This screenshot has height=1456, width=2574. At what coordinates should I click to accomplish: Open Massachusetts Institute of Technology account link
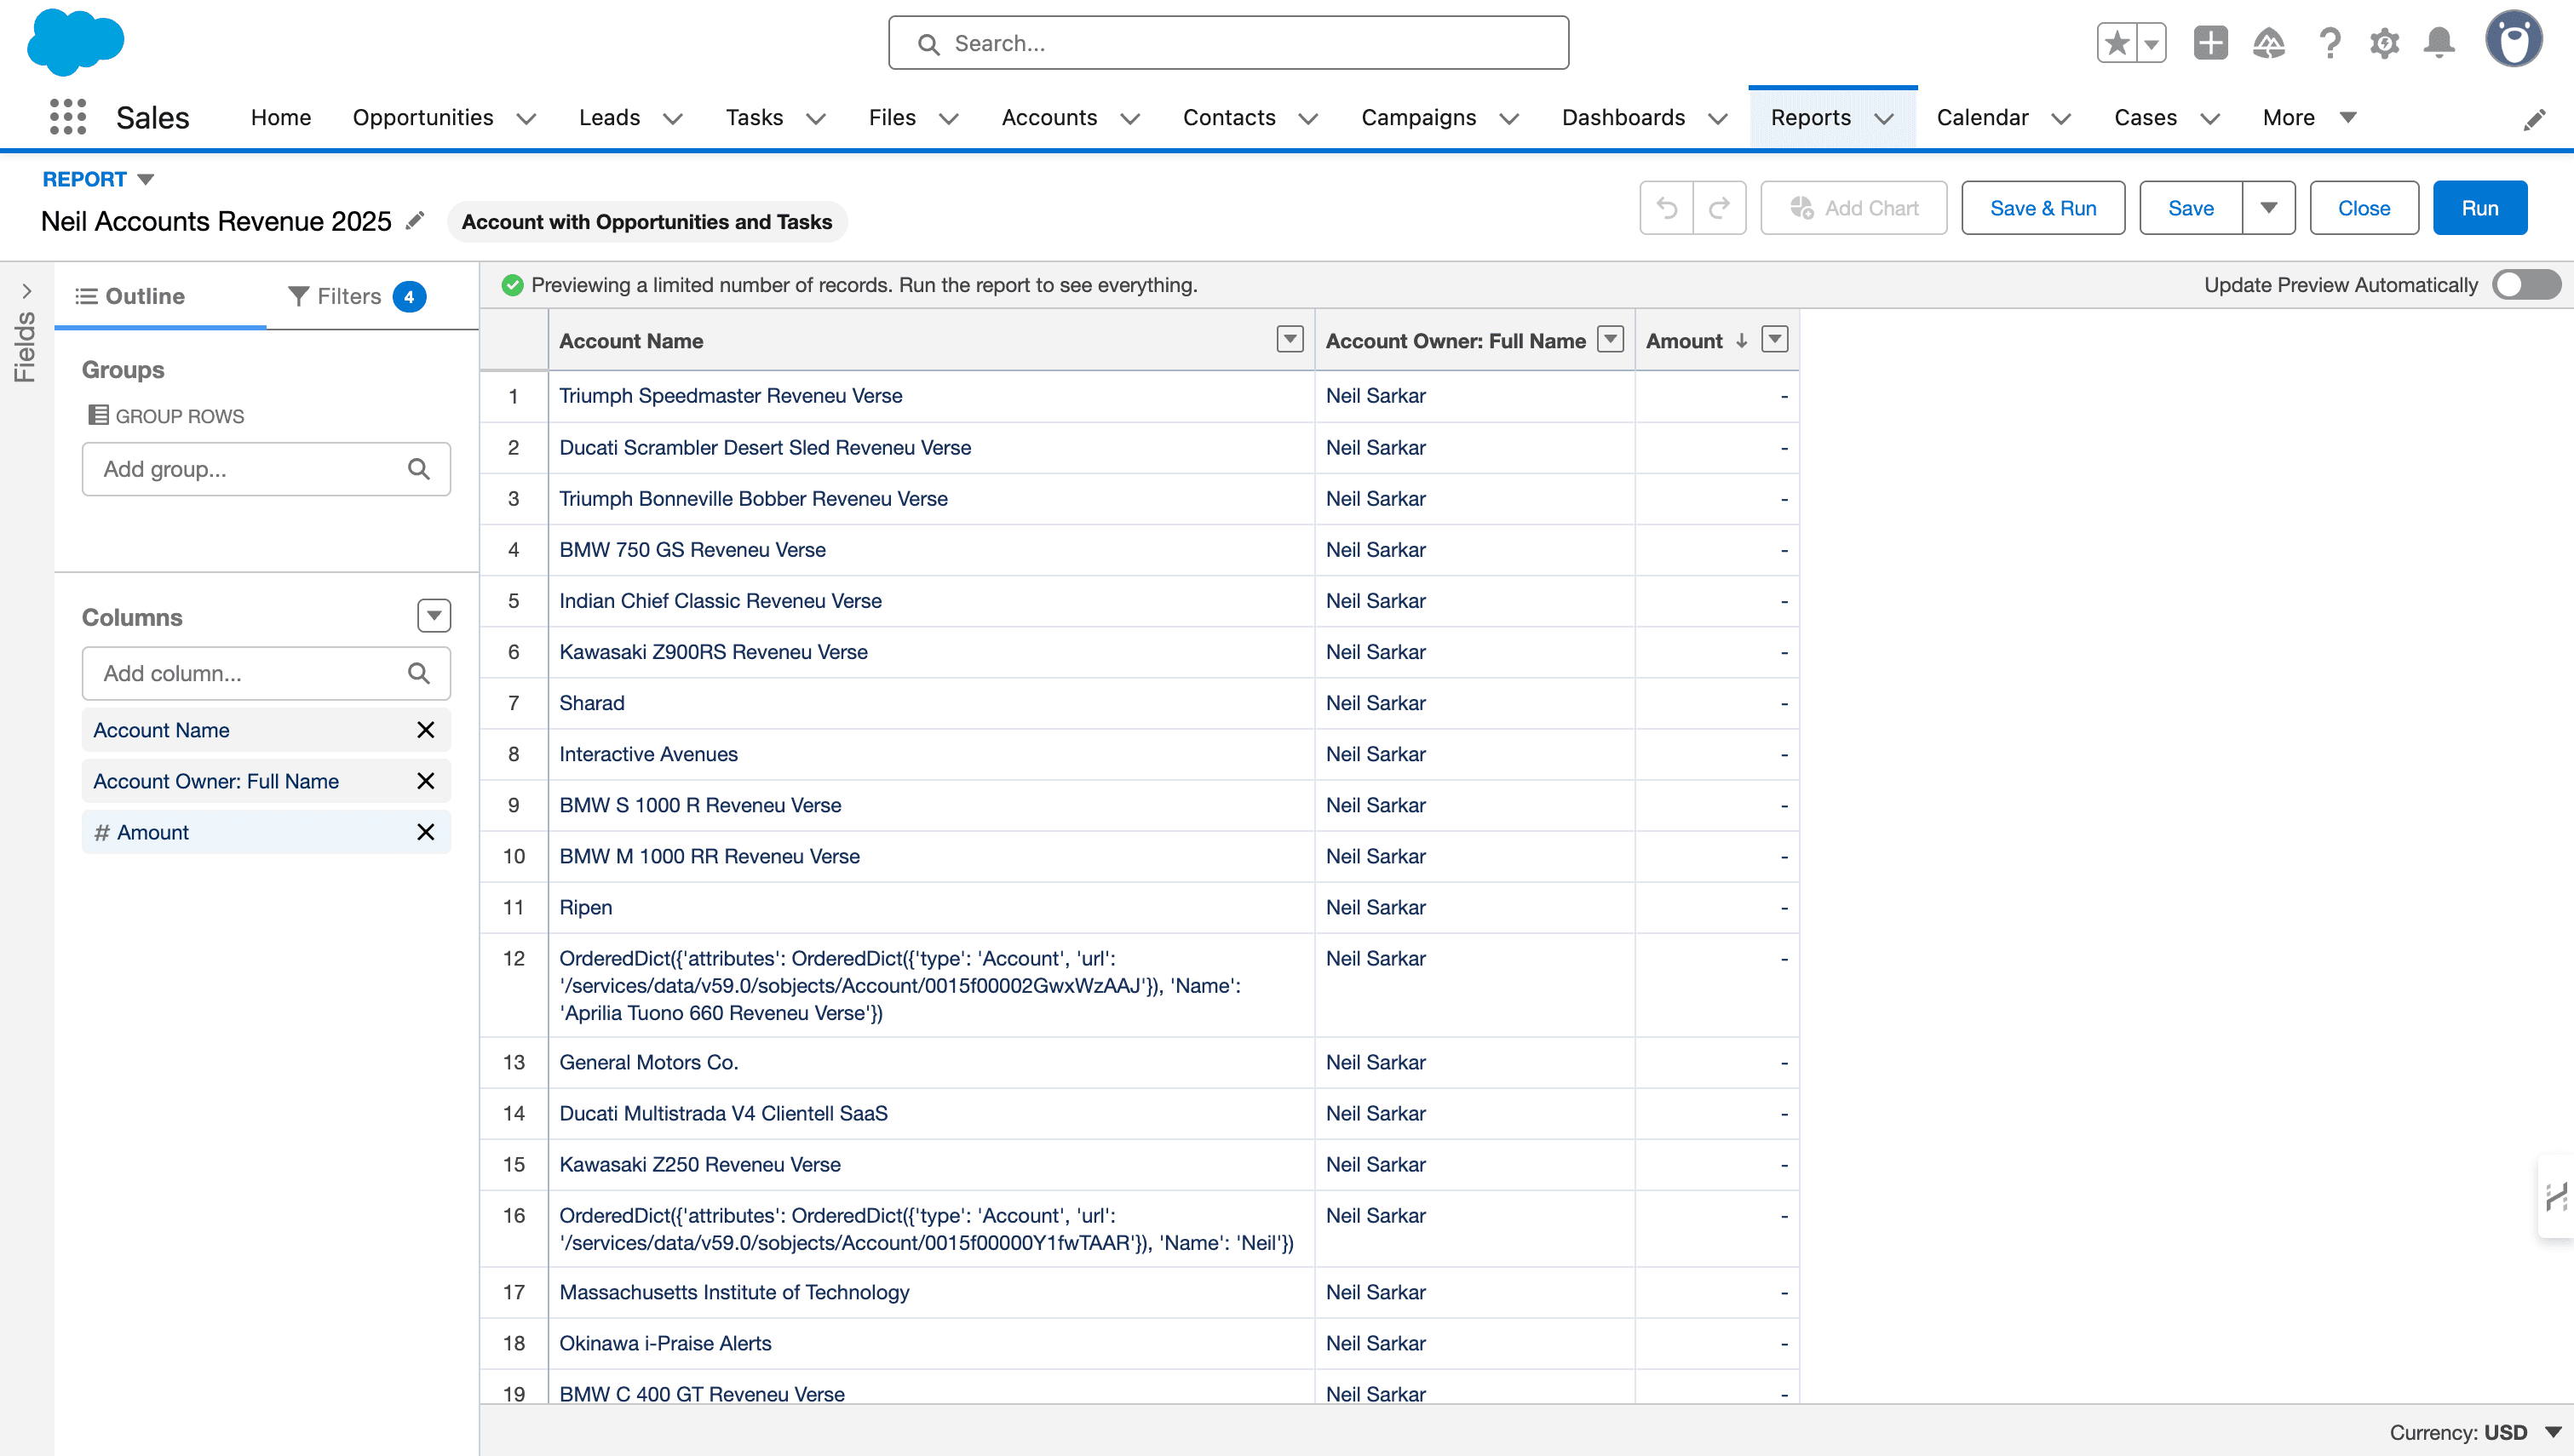[x=734, y=1292]
